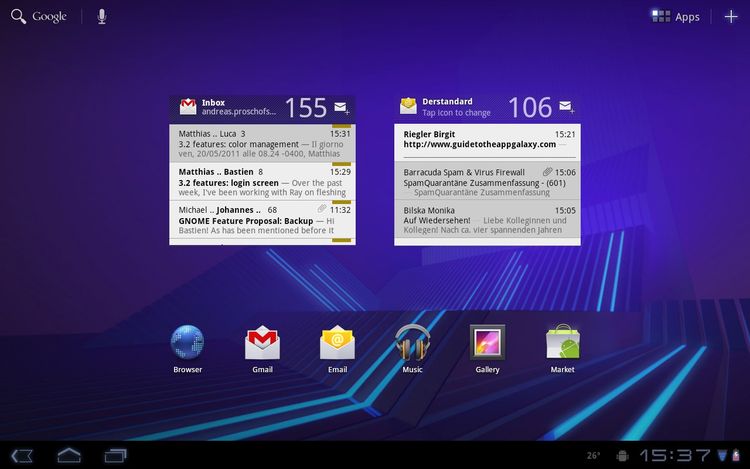Screen dimensions: 750x469
Task: Open the Recent Apps switcher
Action: click(x=116, y=455)
